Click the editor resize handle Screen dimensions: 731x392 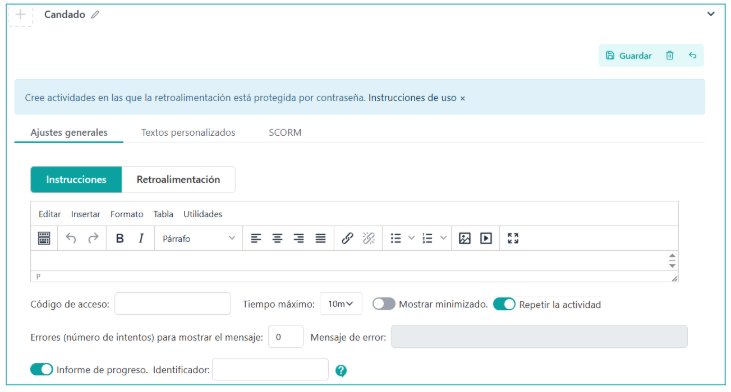674,278
